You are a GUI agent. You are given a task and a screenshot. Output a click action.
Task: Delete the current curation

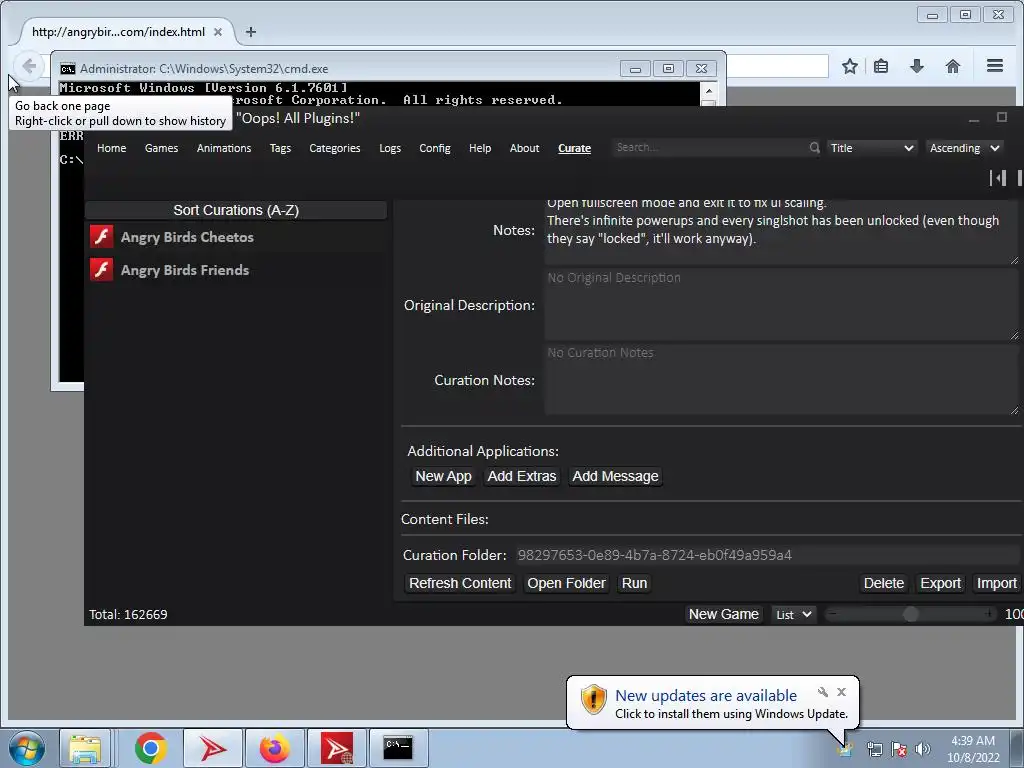coord(884,583)
